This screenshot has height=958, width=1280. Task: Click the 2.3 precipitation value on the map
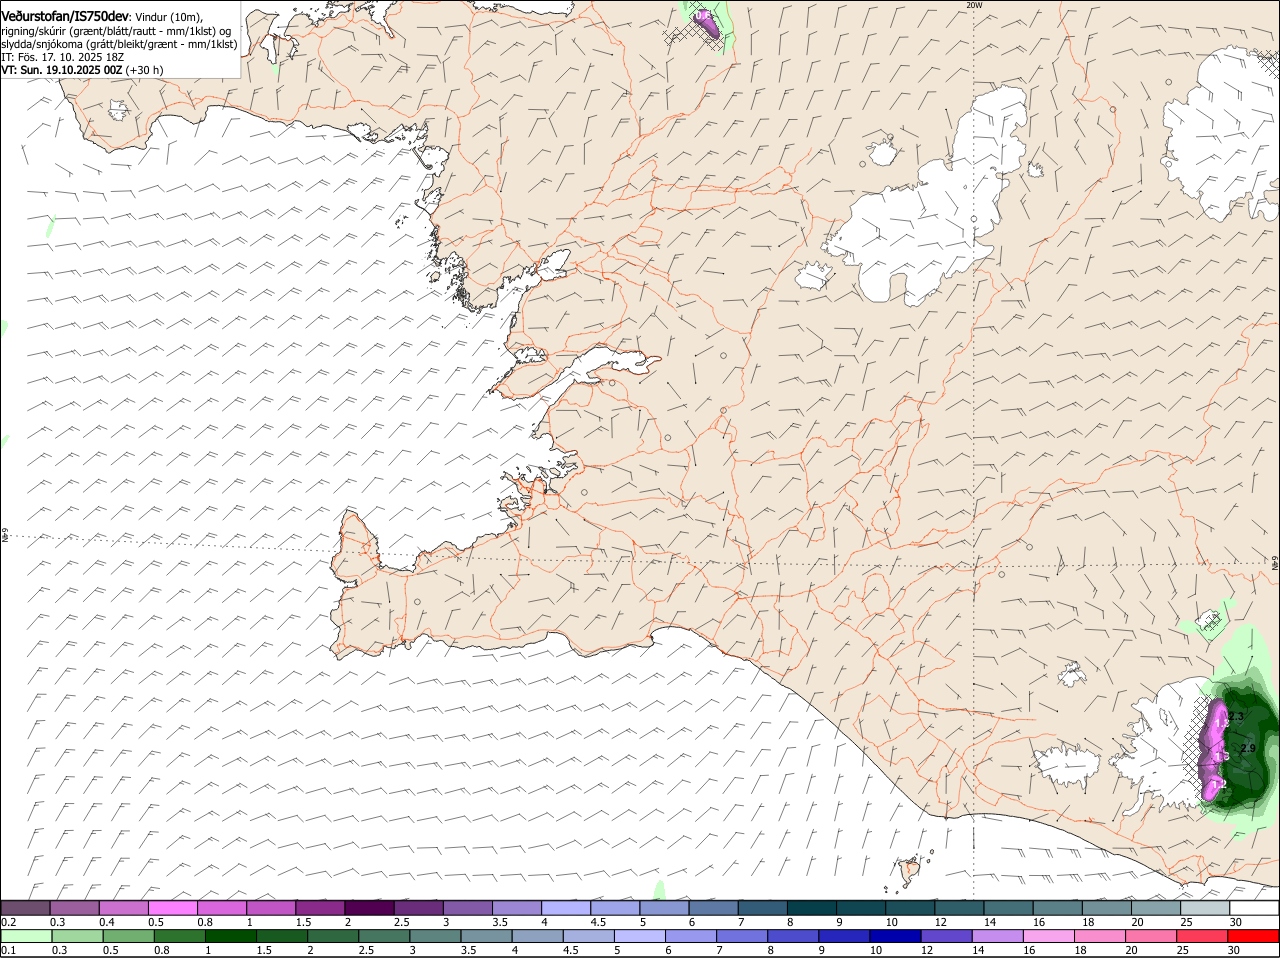pos(1235,717)
